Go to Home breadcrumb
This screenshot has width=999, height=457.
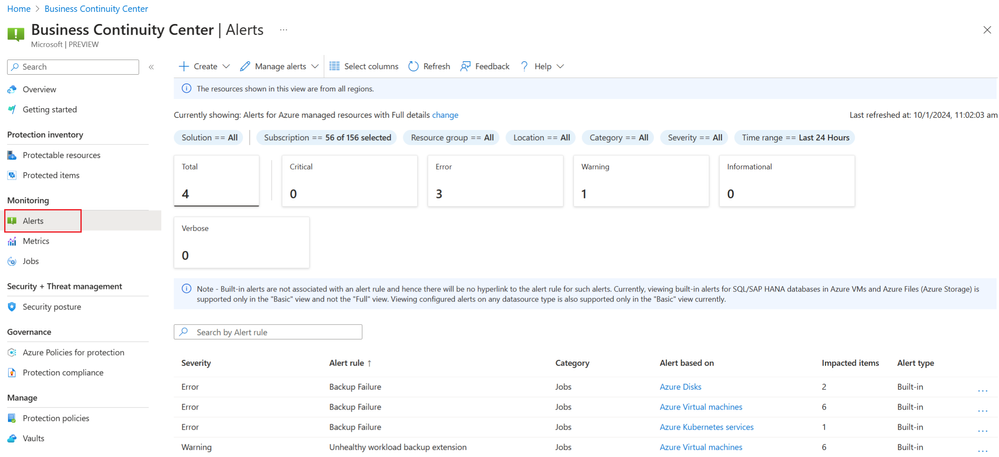(17, 9)
